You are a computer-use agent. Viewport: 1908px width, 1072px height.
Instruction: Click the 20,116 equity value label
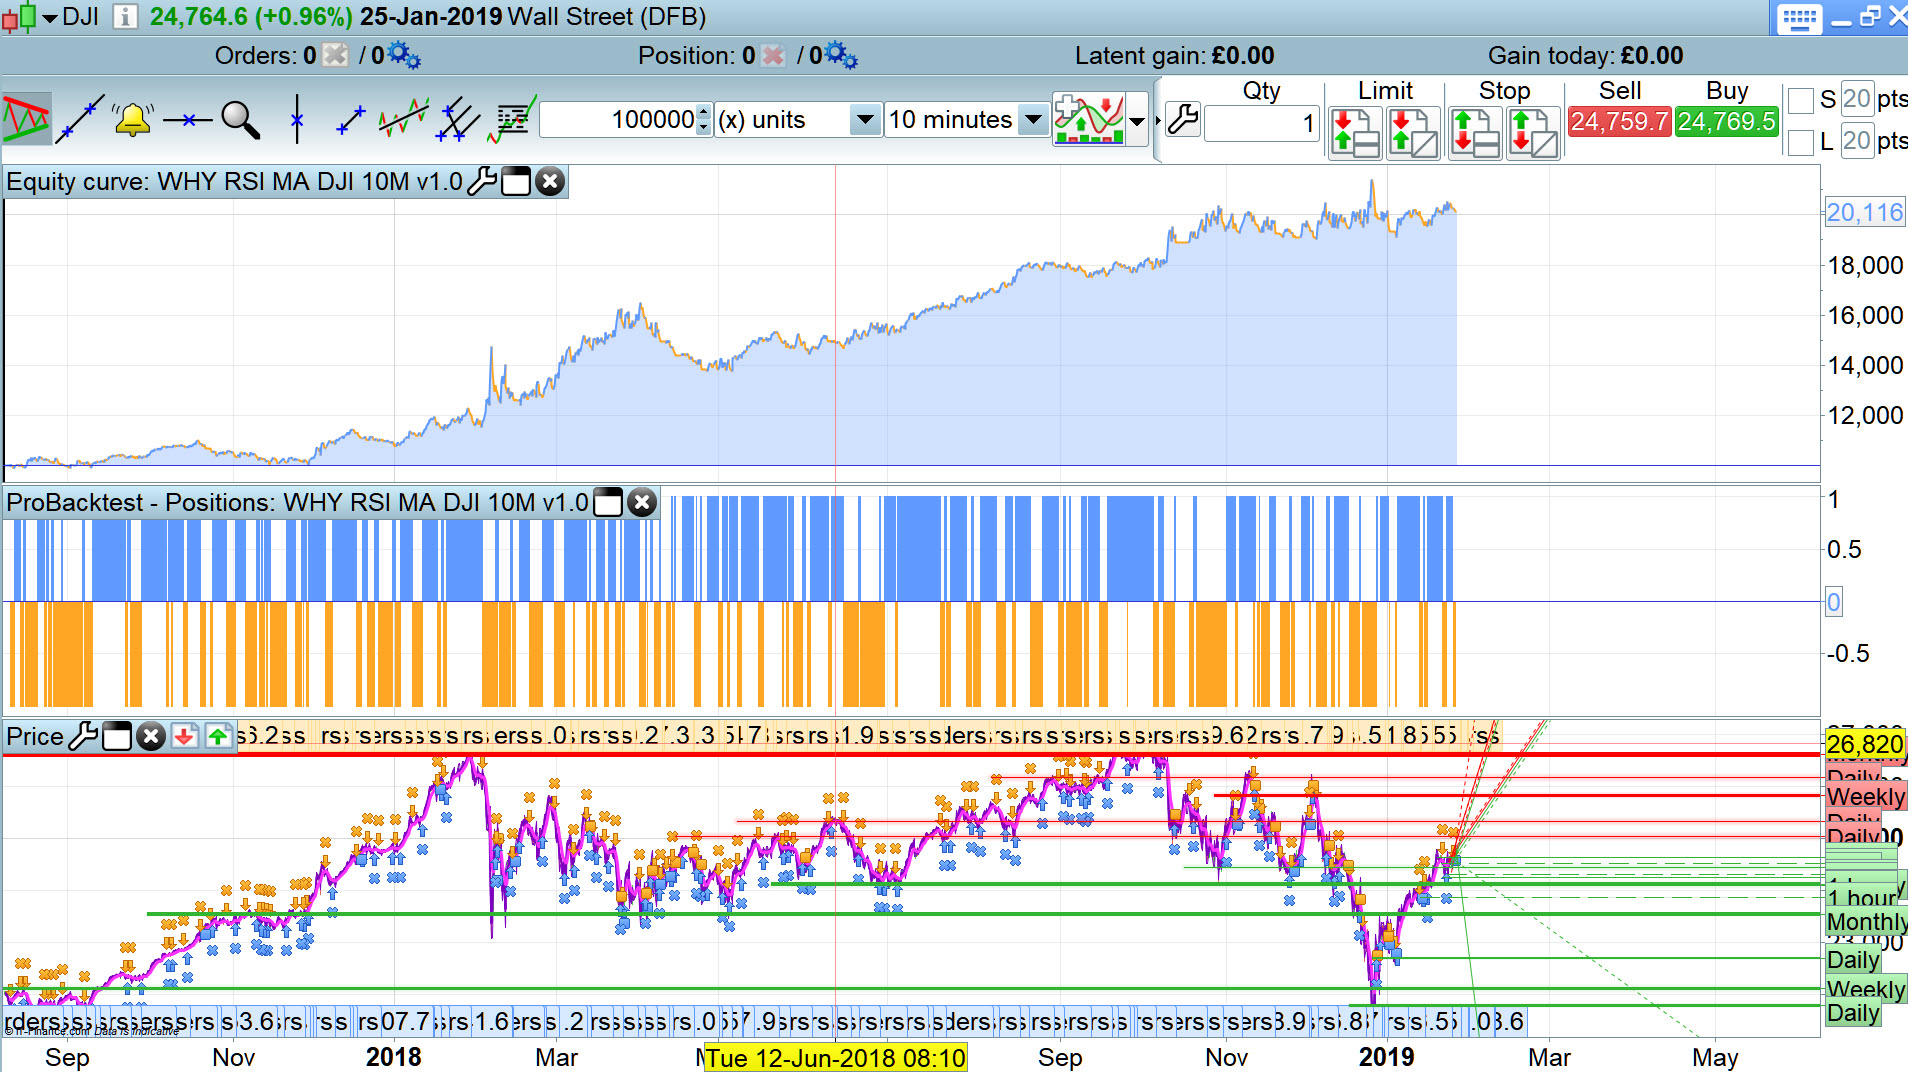click(1865, 212)
